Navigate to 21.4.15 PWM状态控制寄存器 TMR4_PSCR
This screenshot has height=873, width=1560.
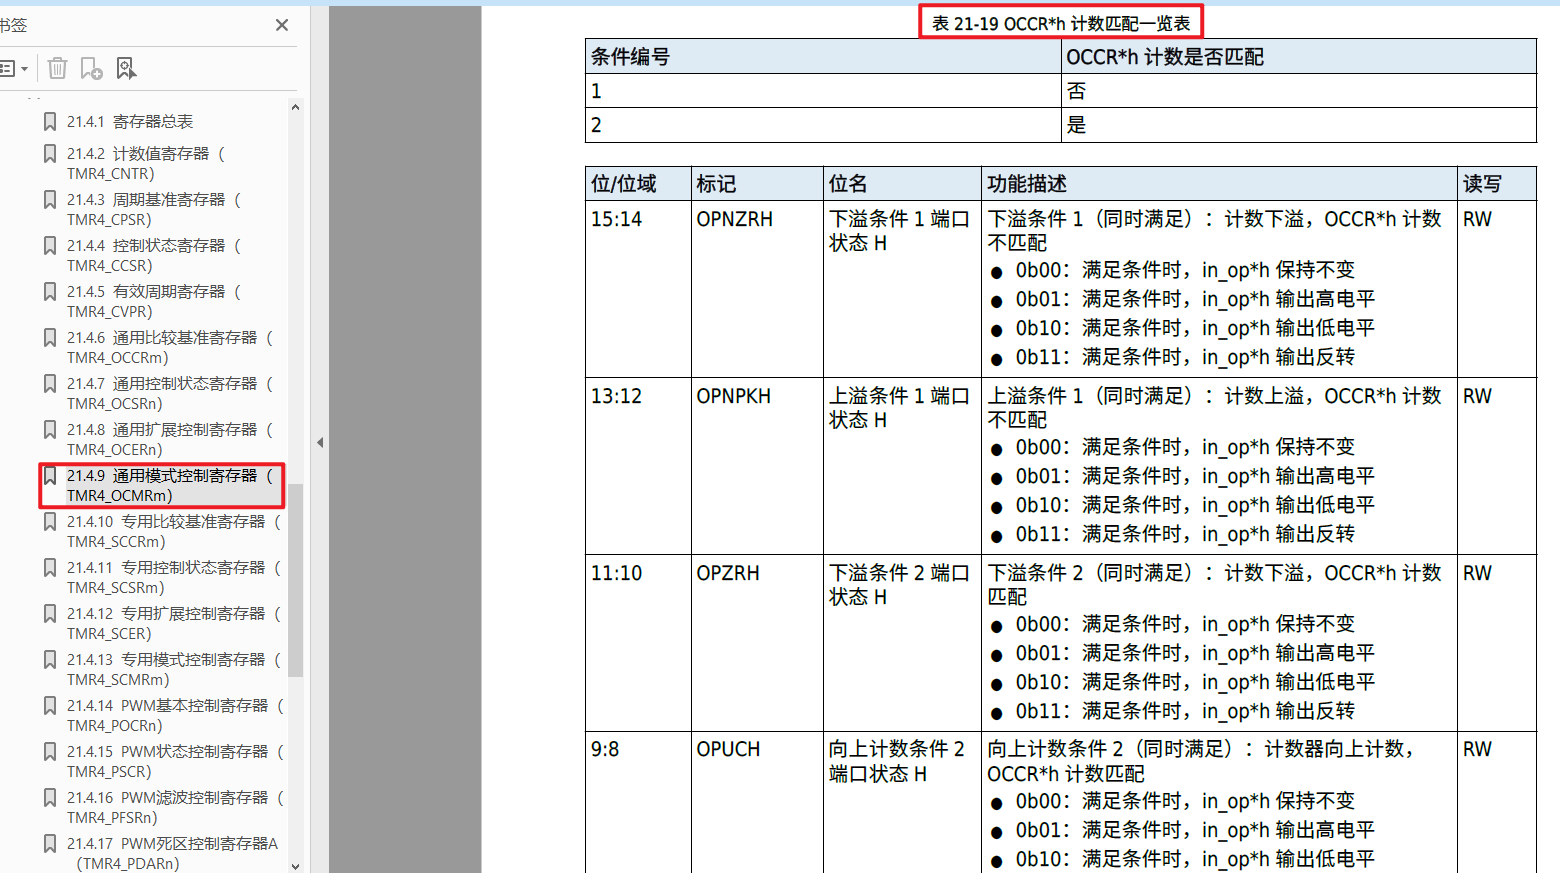click(175, 761)
